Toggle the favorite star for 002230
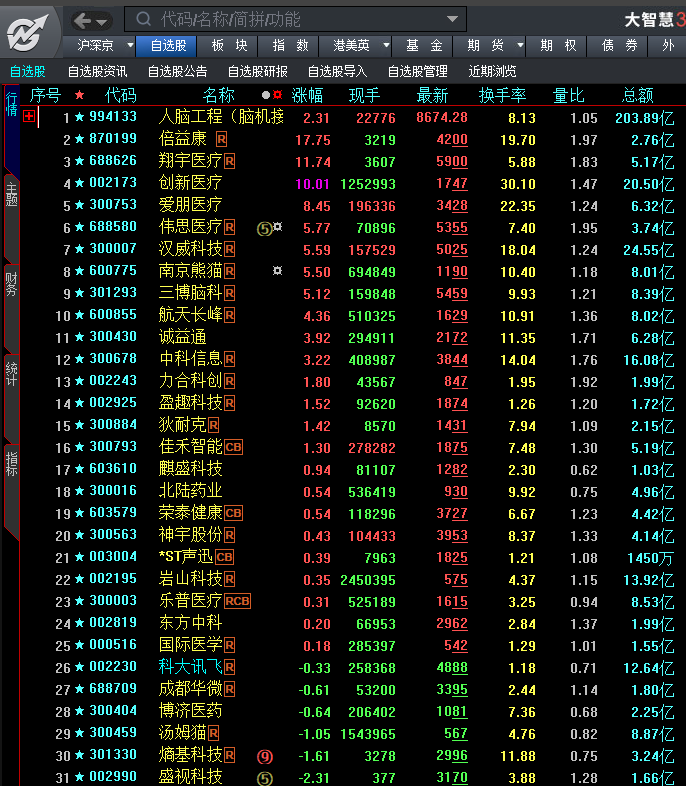 click(79, 667)
